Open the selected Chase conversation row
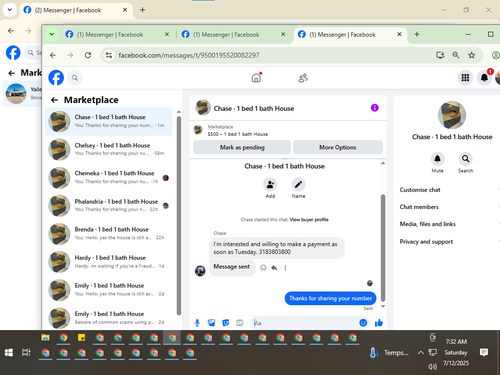500x375 pixels. pyautogui.click(x=109, y=121)
